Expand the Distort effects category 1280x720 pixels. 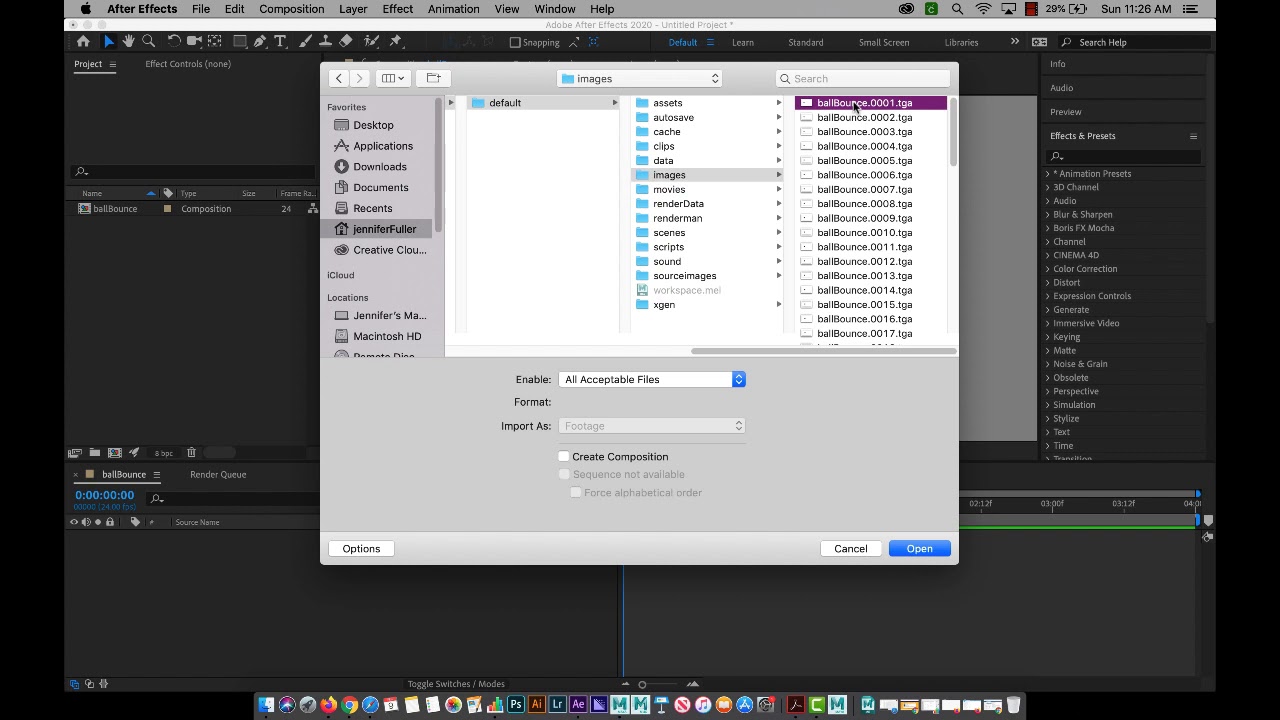1048,283
